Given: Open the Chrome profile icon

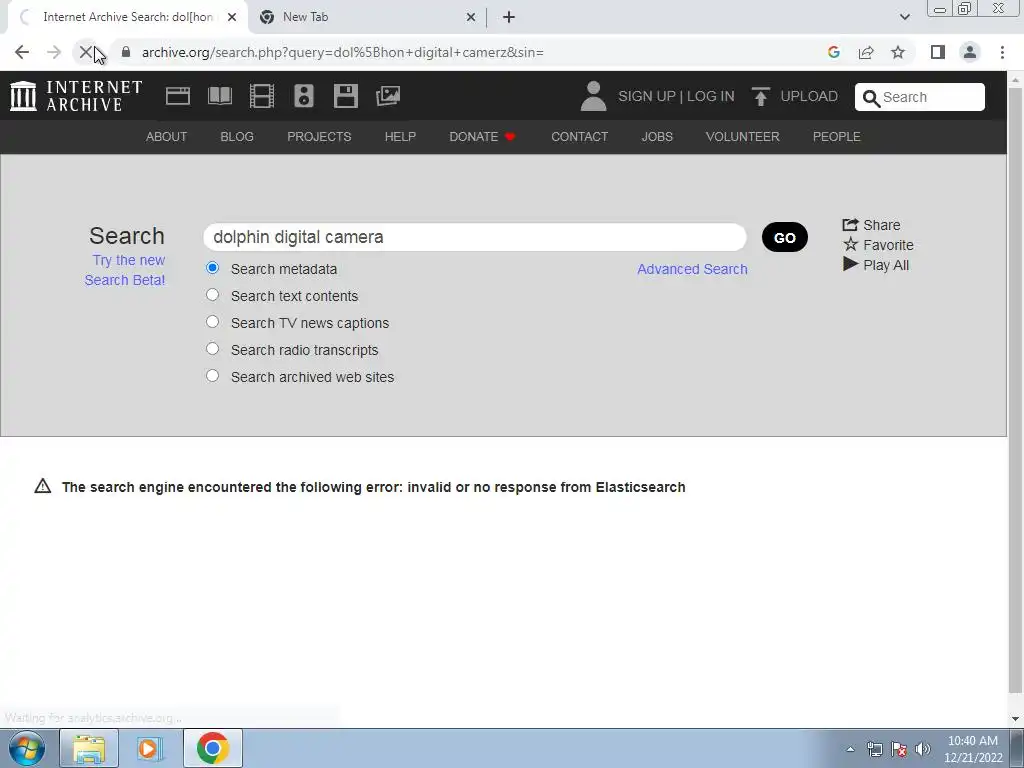Looking at the screenshot, I should 970,52.
